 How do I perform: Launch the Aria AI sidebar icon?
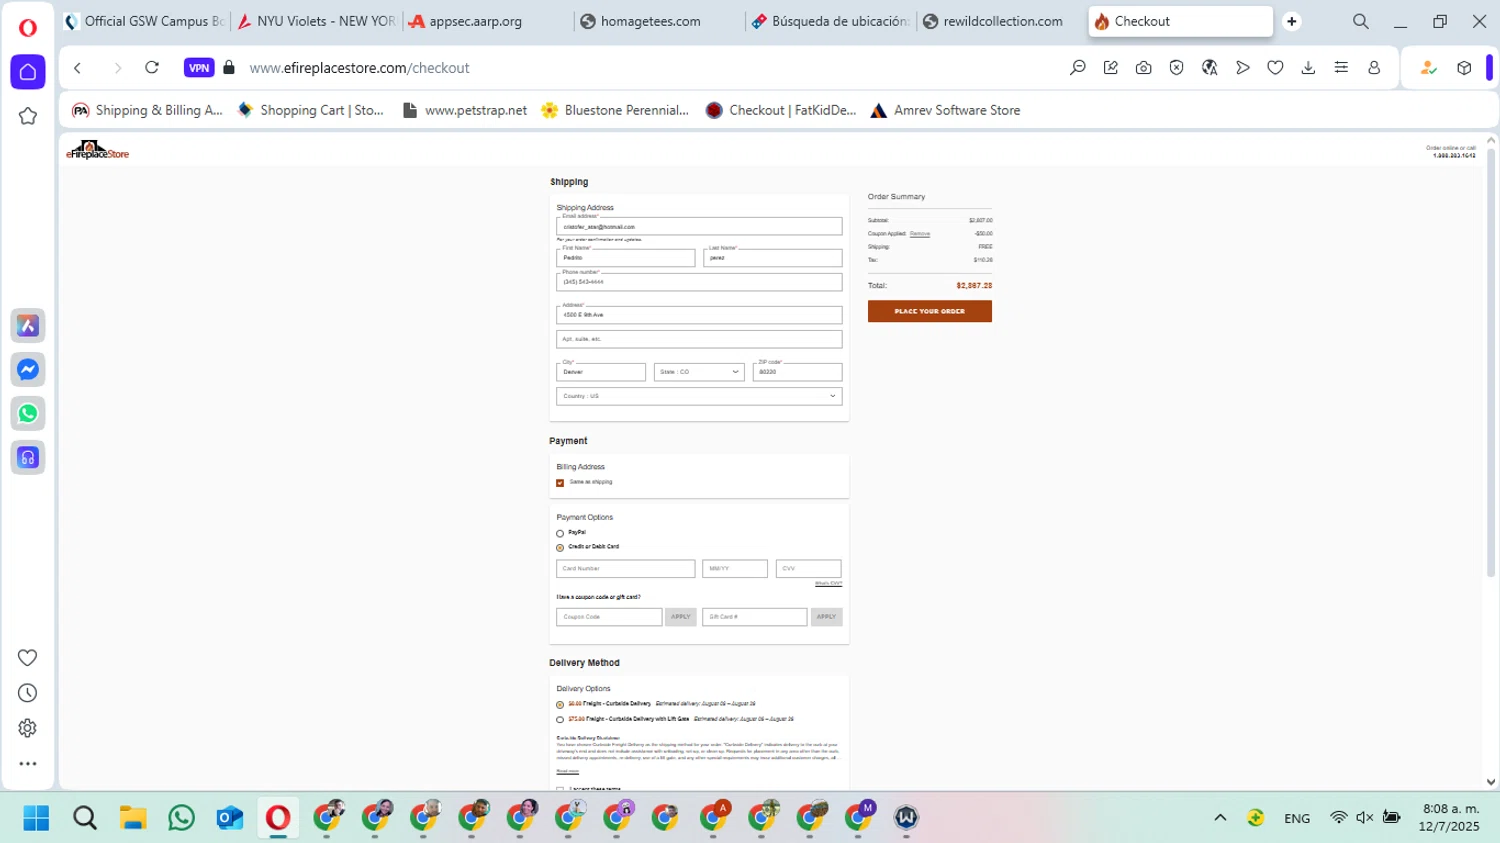point(28,326)
